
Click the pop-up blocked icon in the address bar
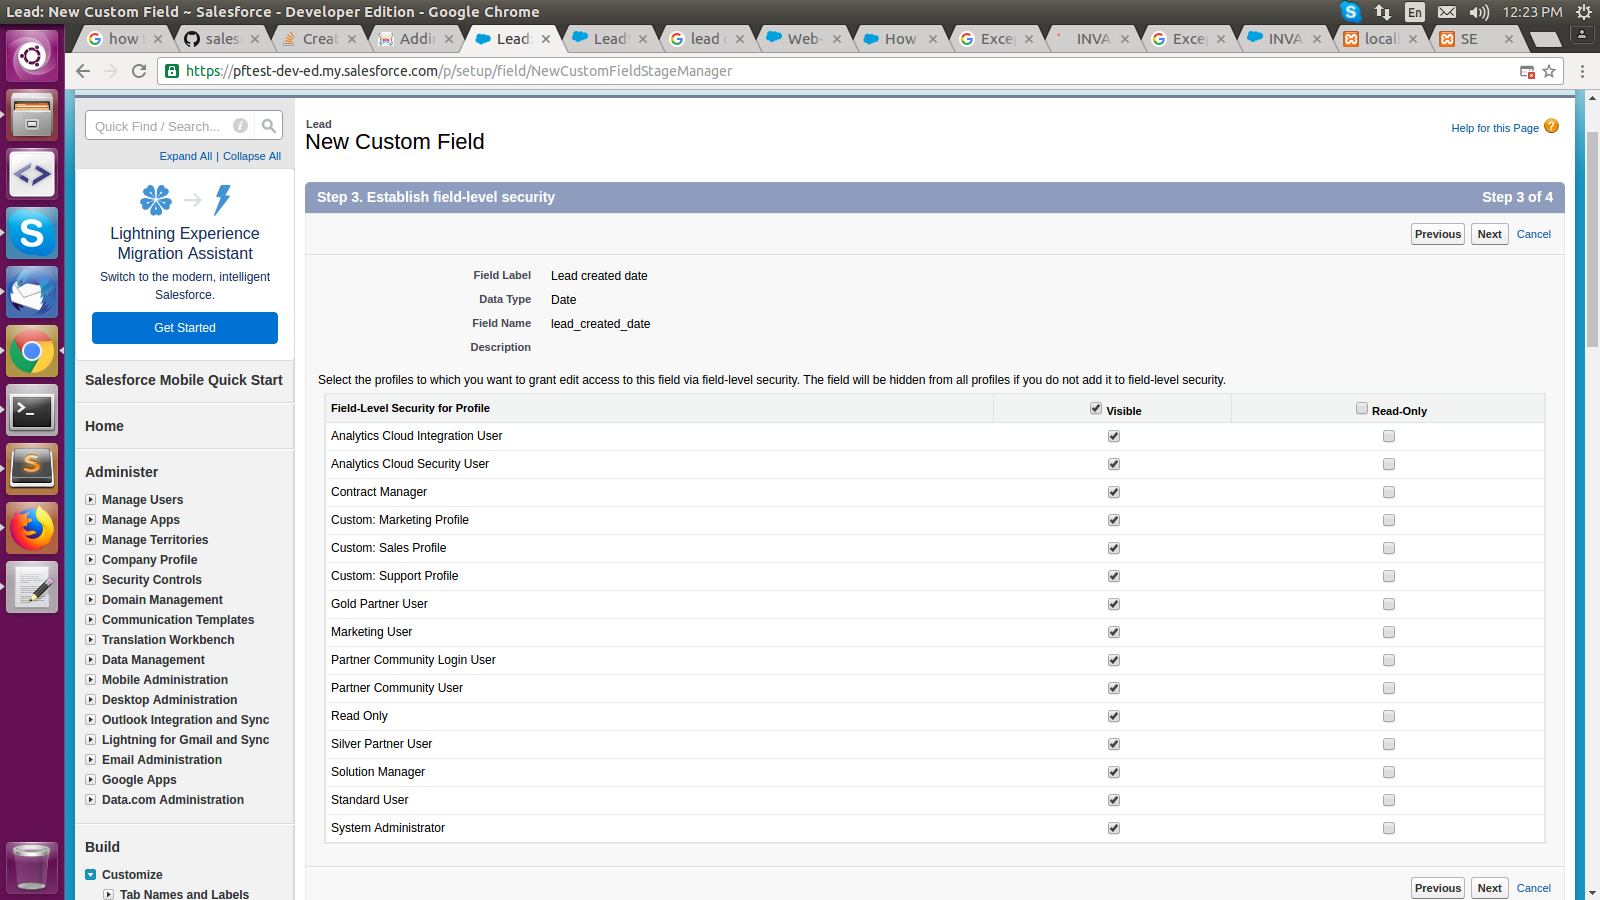pos(1527,71)
